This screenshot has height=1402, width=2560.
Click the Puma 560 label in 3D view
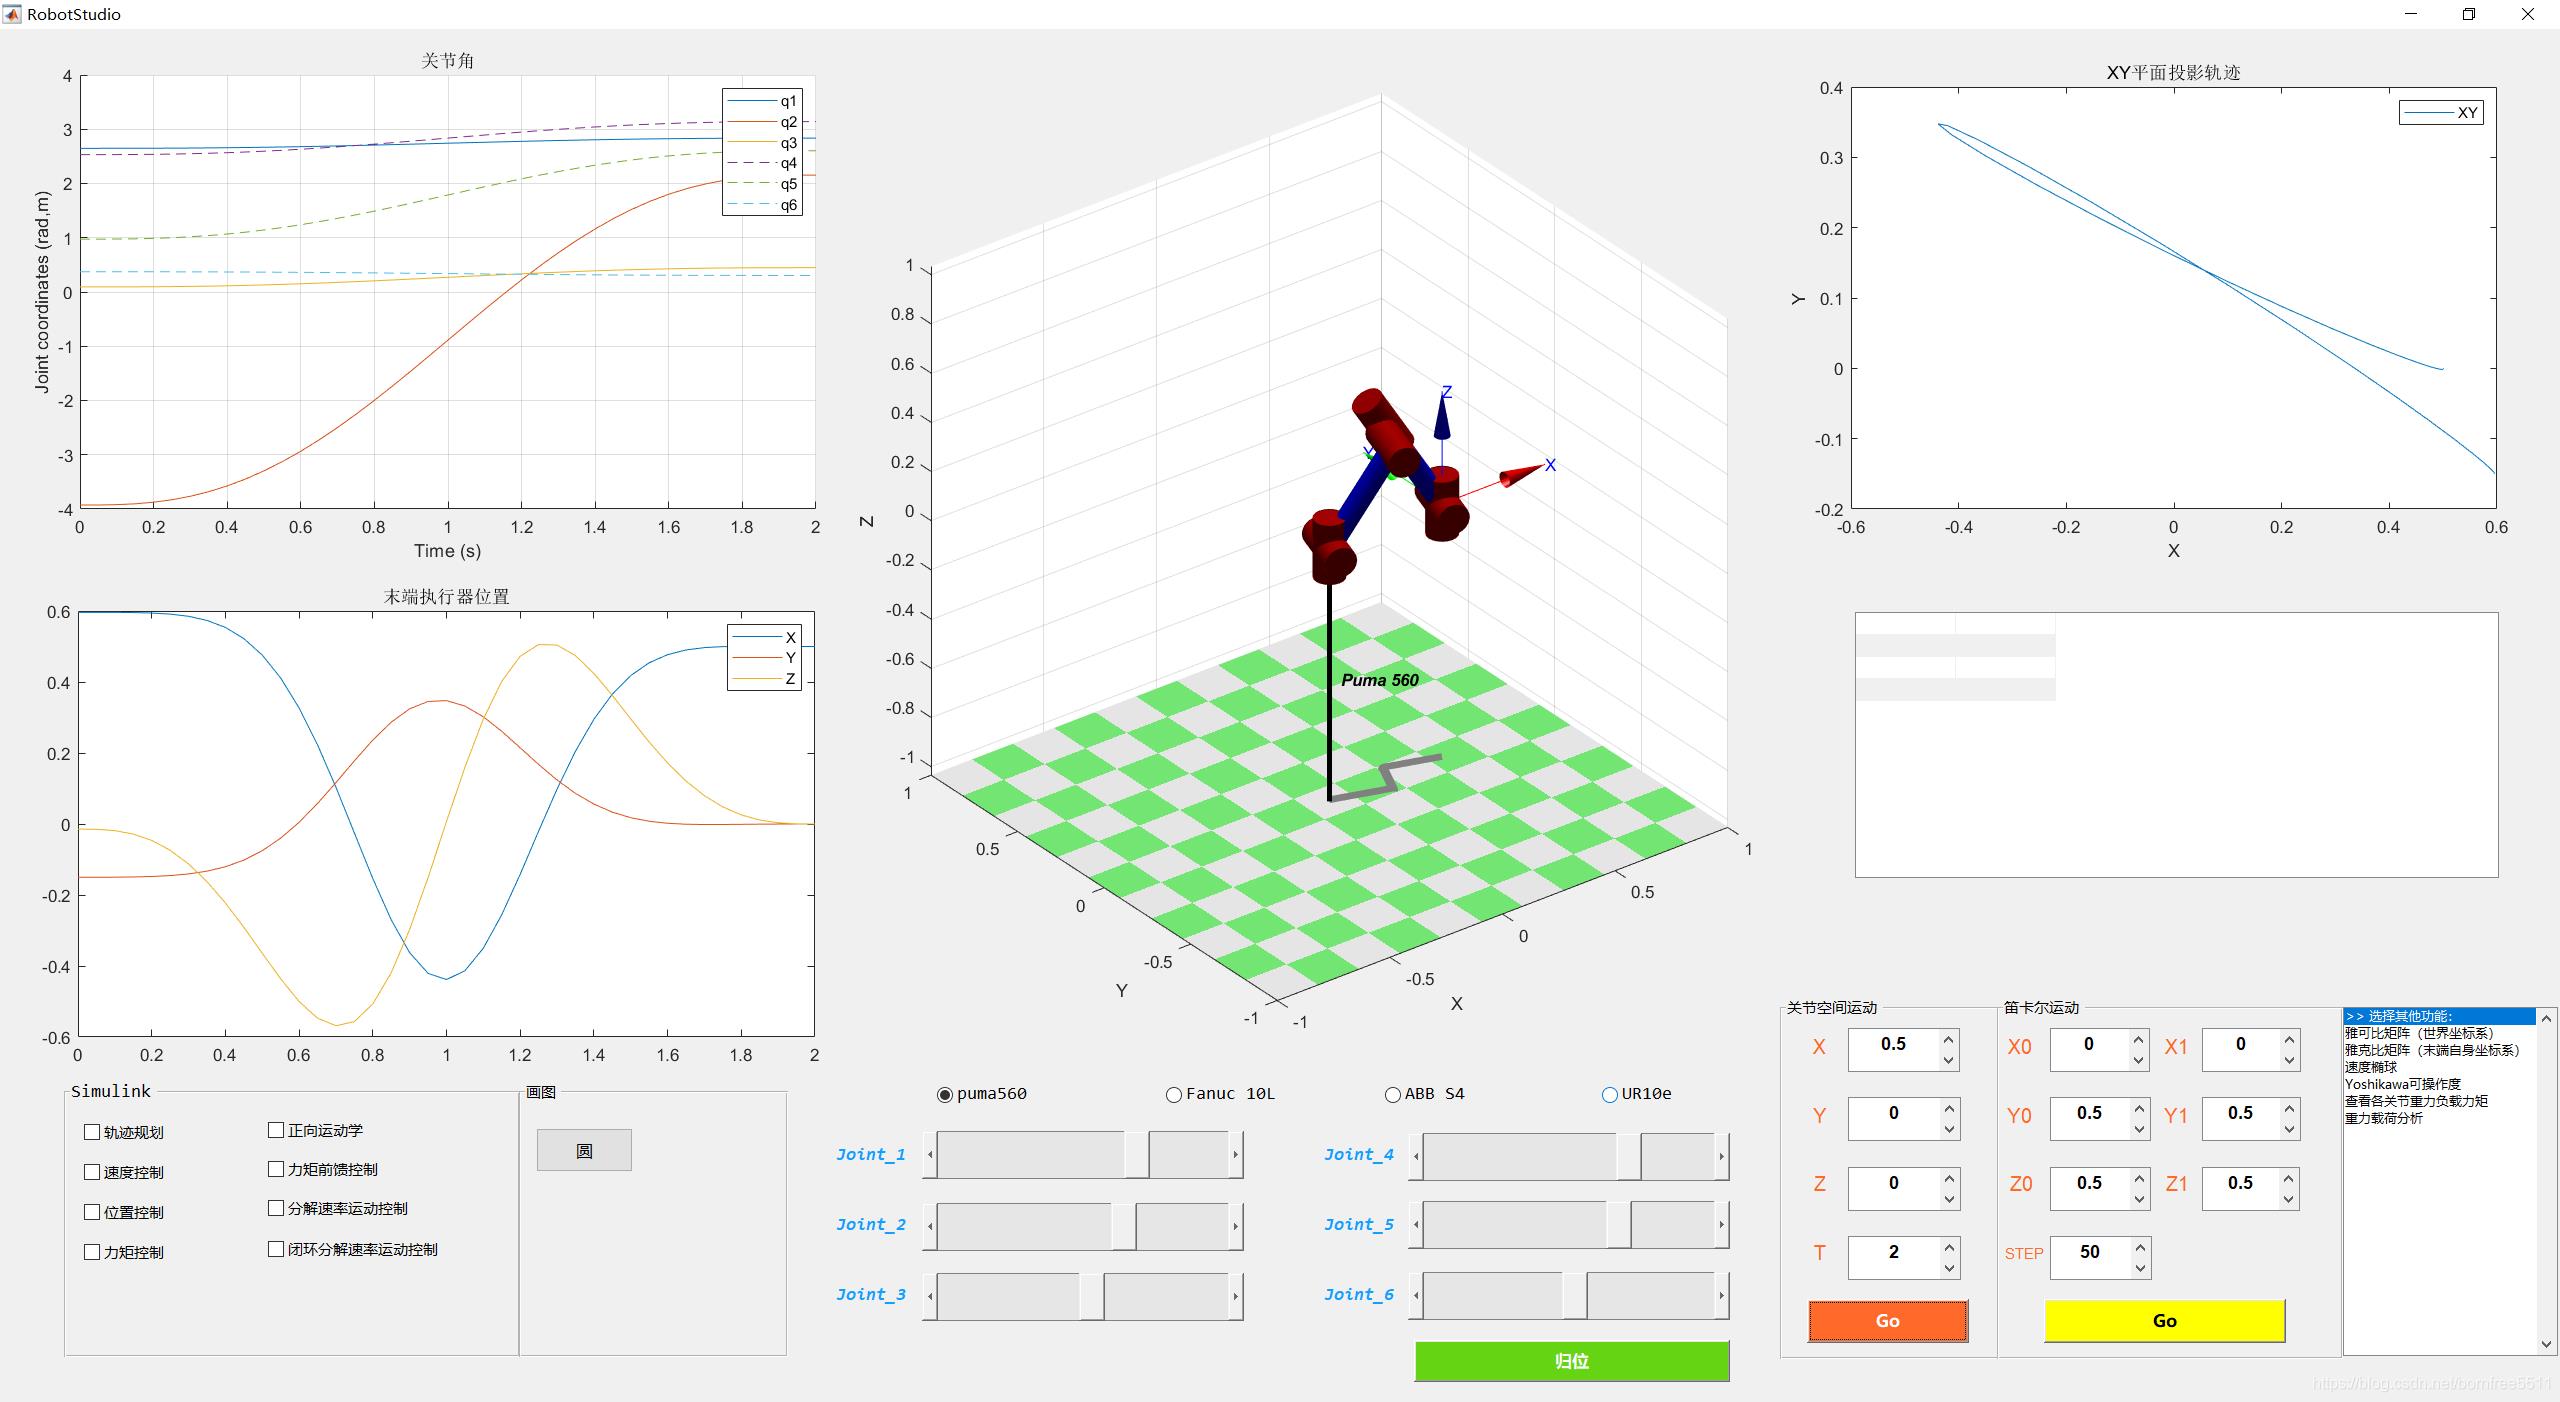click(1380, 680)
